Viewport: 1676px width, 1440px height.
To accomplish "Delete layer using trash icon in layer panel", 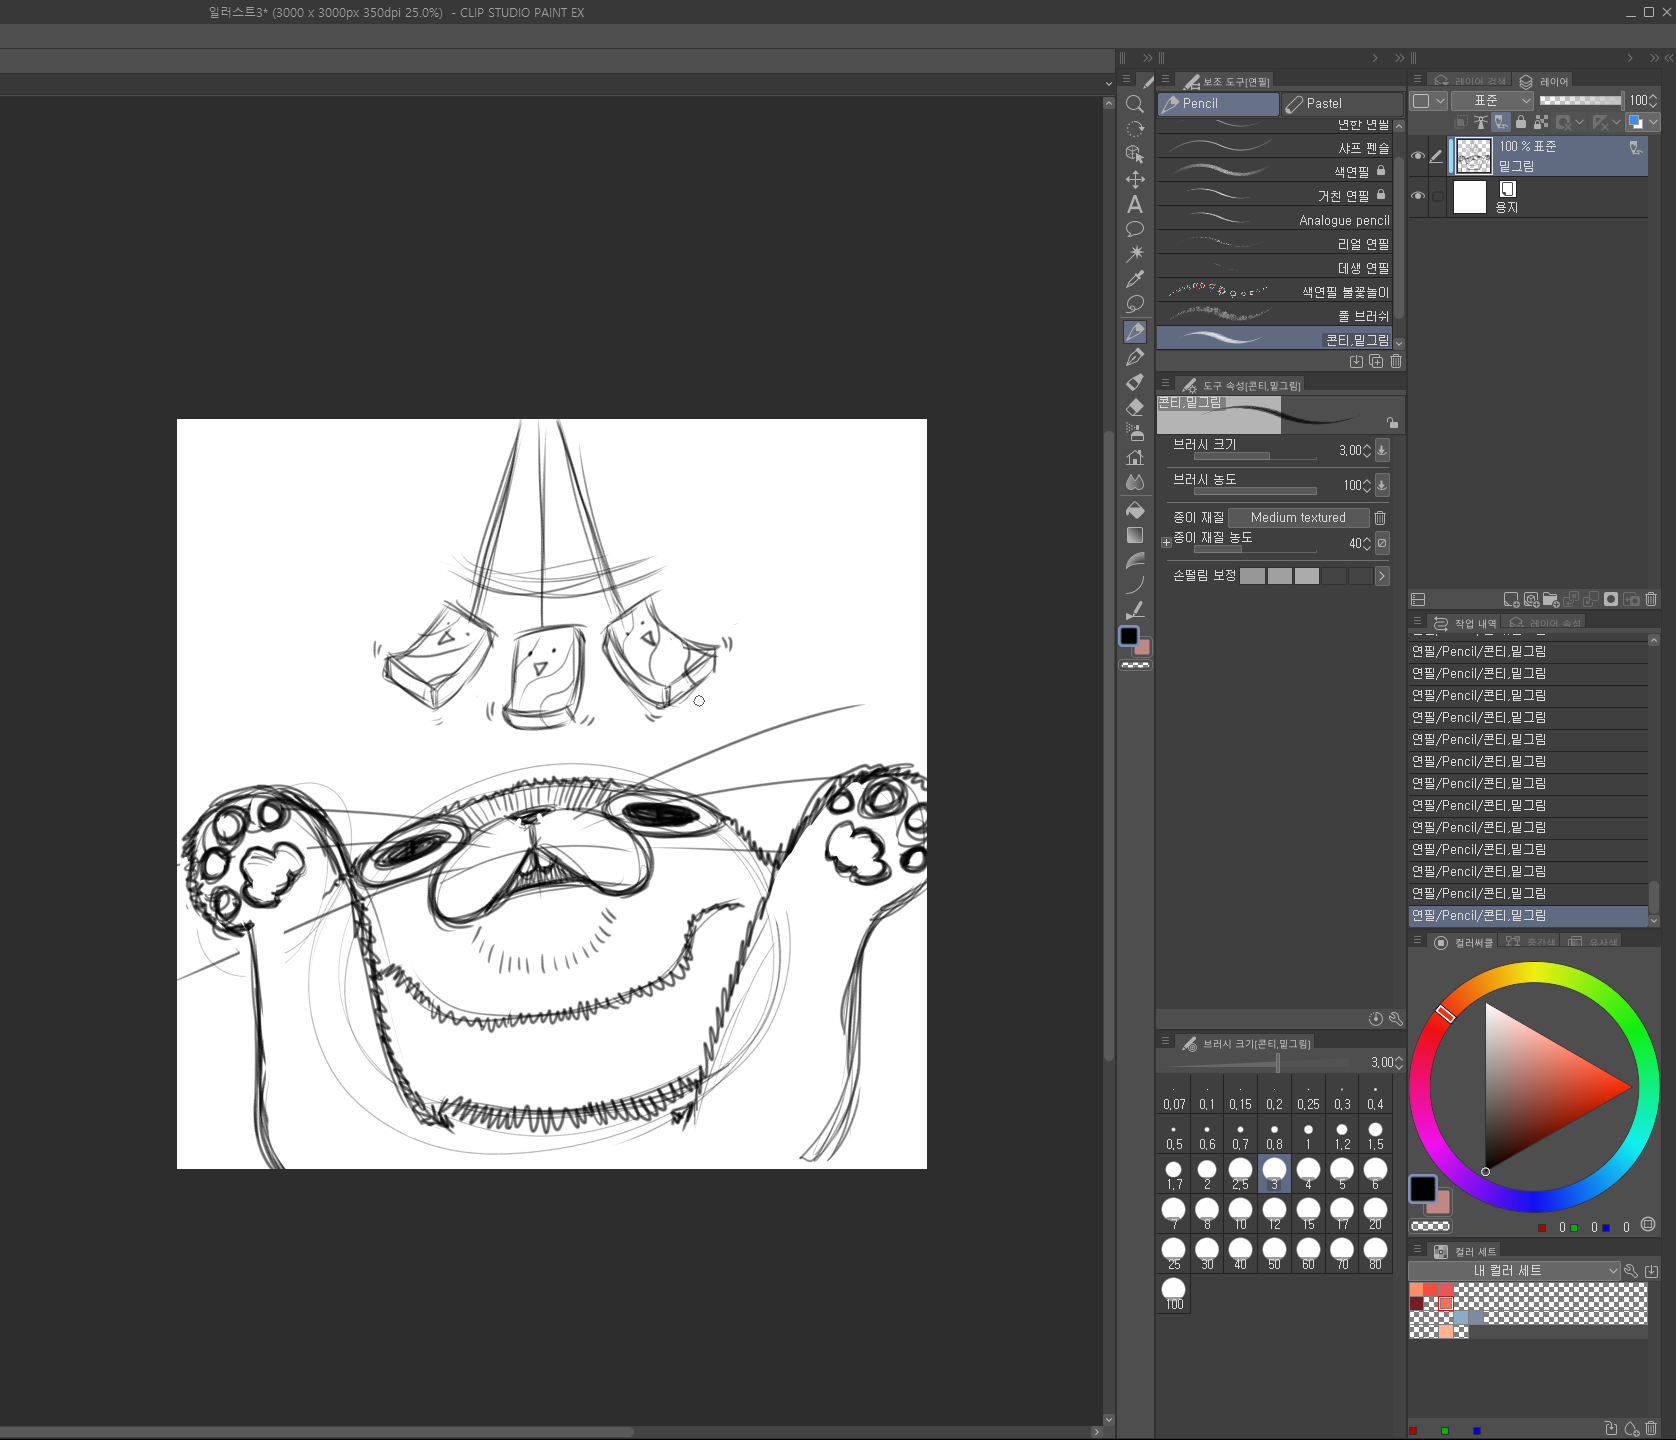I will 1651,600.
